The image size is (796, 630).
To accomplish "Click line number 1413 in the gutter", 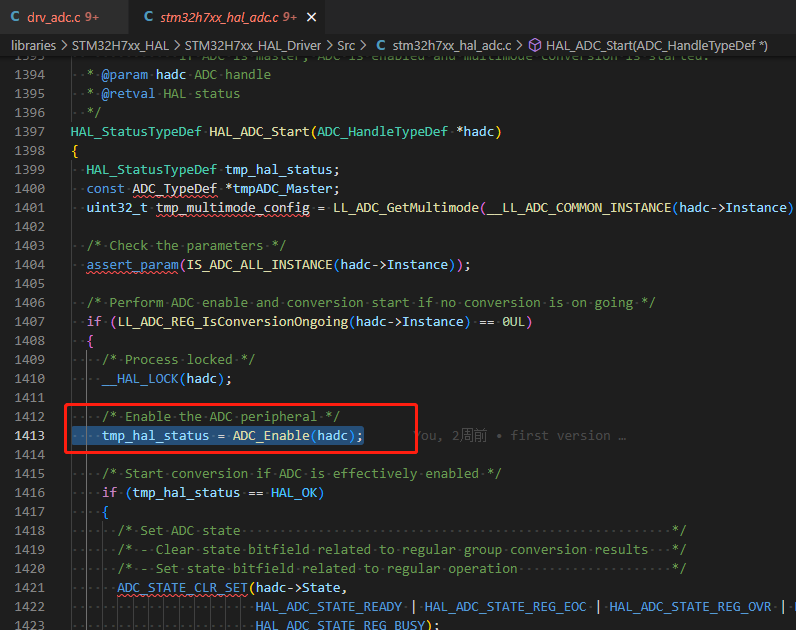I will pyautogui.click(x=29, y=436).
